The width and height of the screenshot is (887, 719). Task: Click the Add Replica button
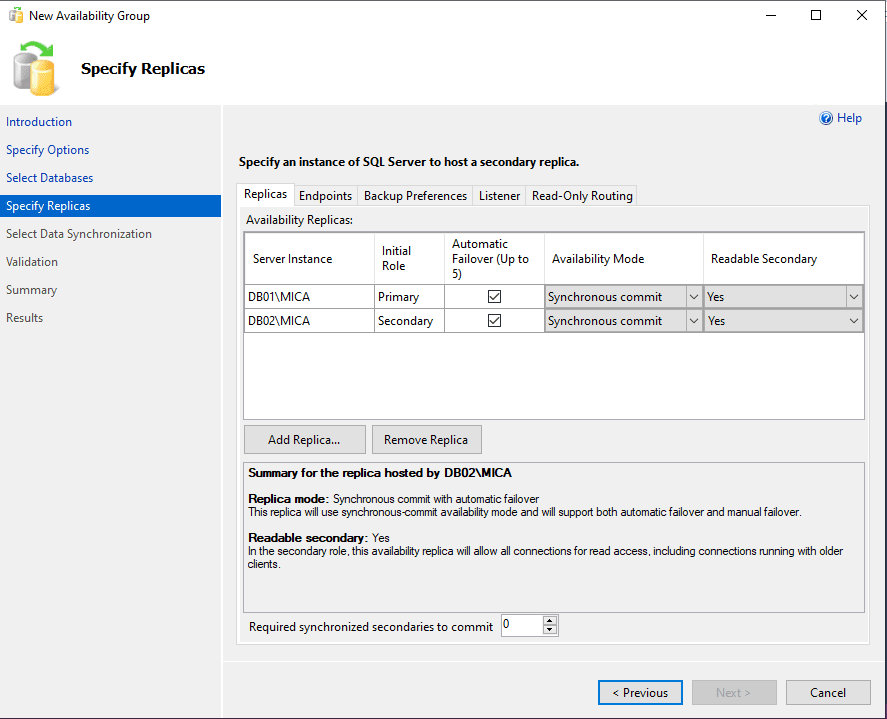pos(304,440)
